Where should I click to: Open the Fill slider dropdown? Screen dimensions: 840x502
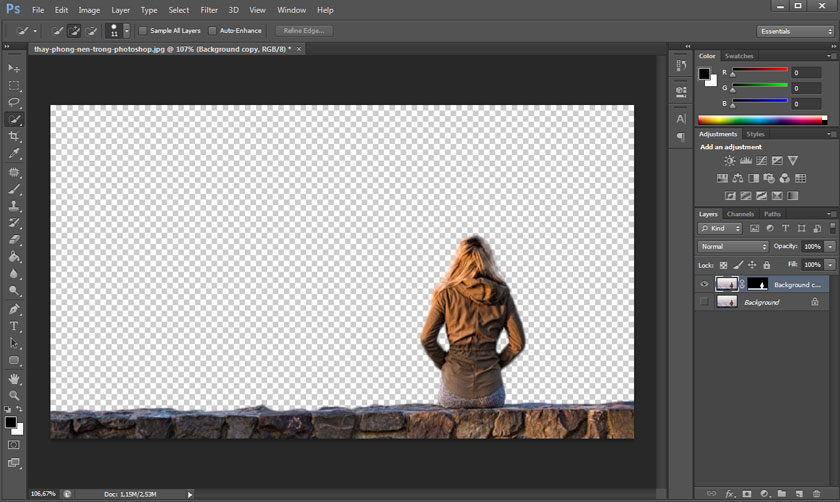(x=830, y=265)
